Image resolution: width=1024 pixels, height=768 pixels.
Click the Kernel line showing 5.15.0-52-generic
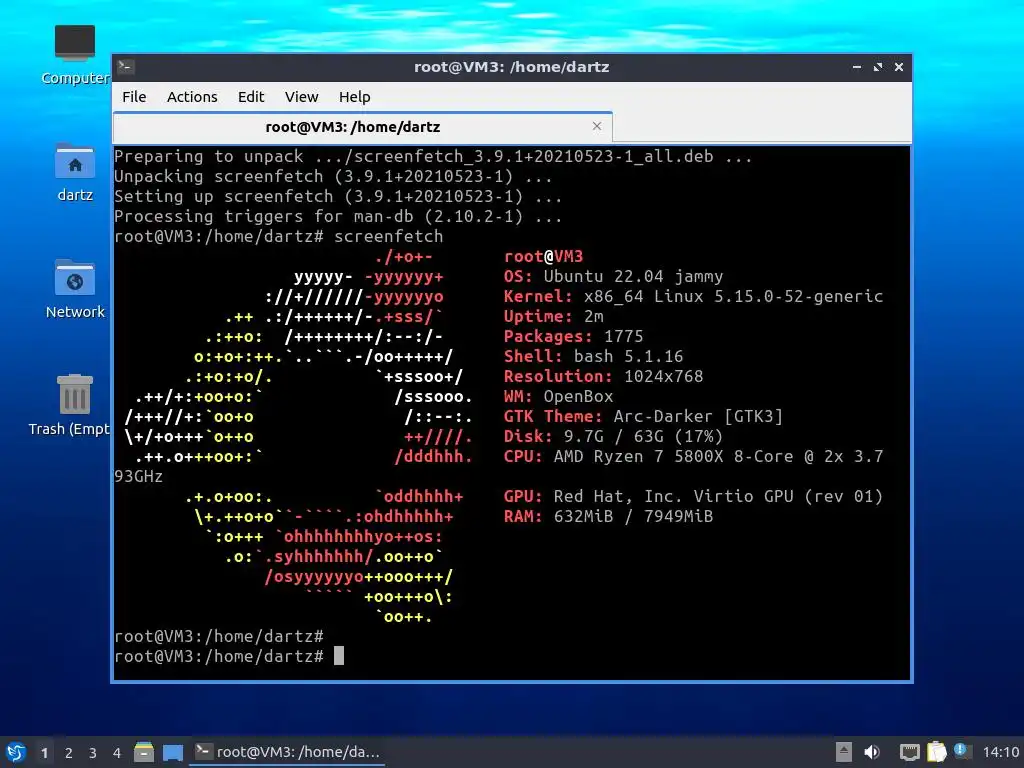click(693, 296)
